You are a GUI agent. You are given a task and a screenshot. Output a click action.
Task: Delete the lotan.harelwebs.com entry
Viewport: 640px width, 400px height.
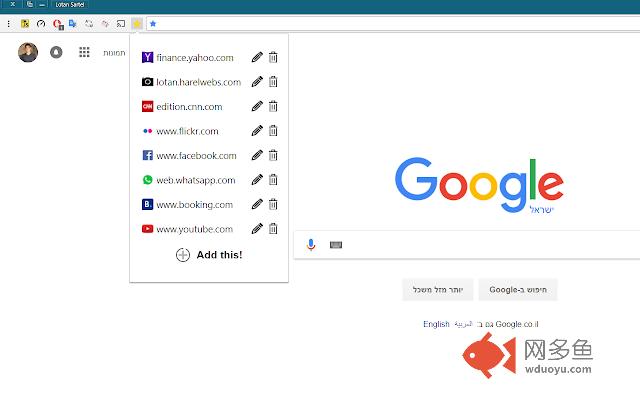(273, 82)
